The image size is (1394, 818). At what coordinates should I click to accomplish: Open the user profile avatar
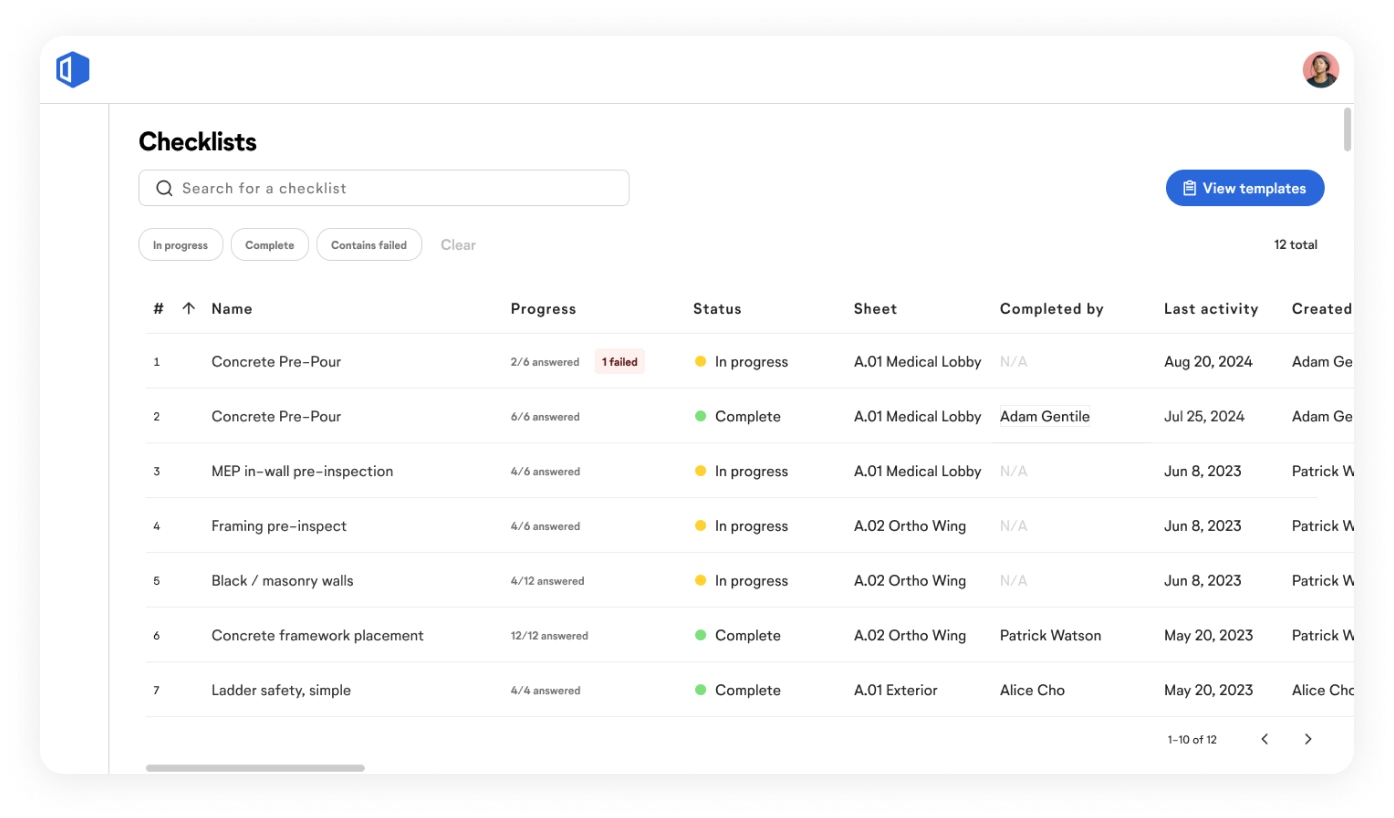pyautogui.click(x=1320, y=70)
